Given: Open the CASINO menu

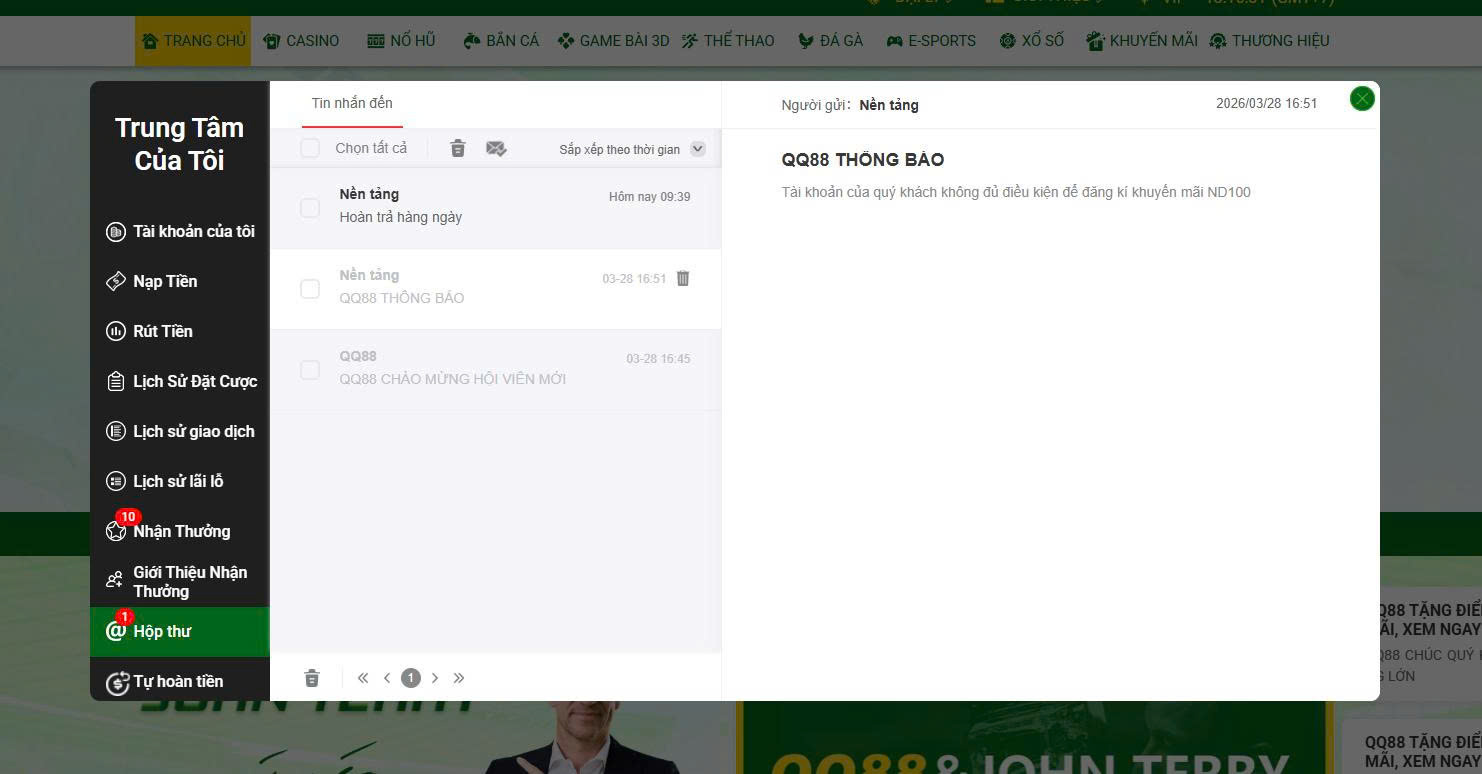Looking at the screenshot, I should (x=301, y=41).
